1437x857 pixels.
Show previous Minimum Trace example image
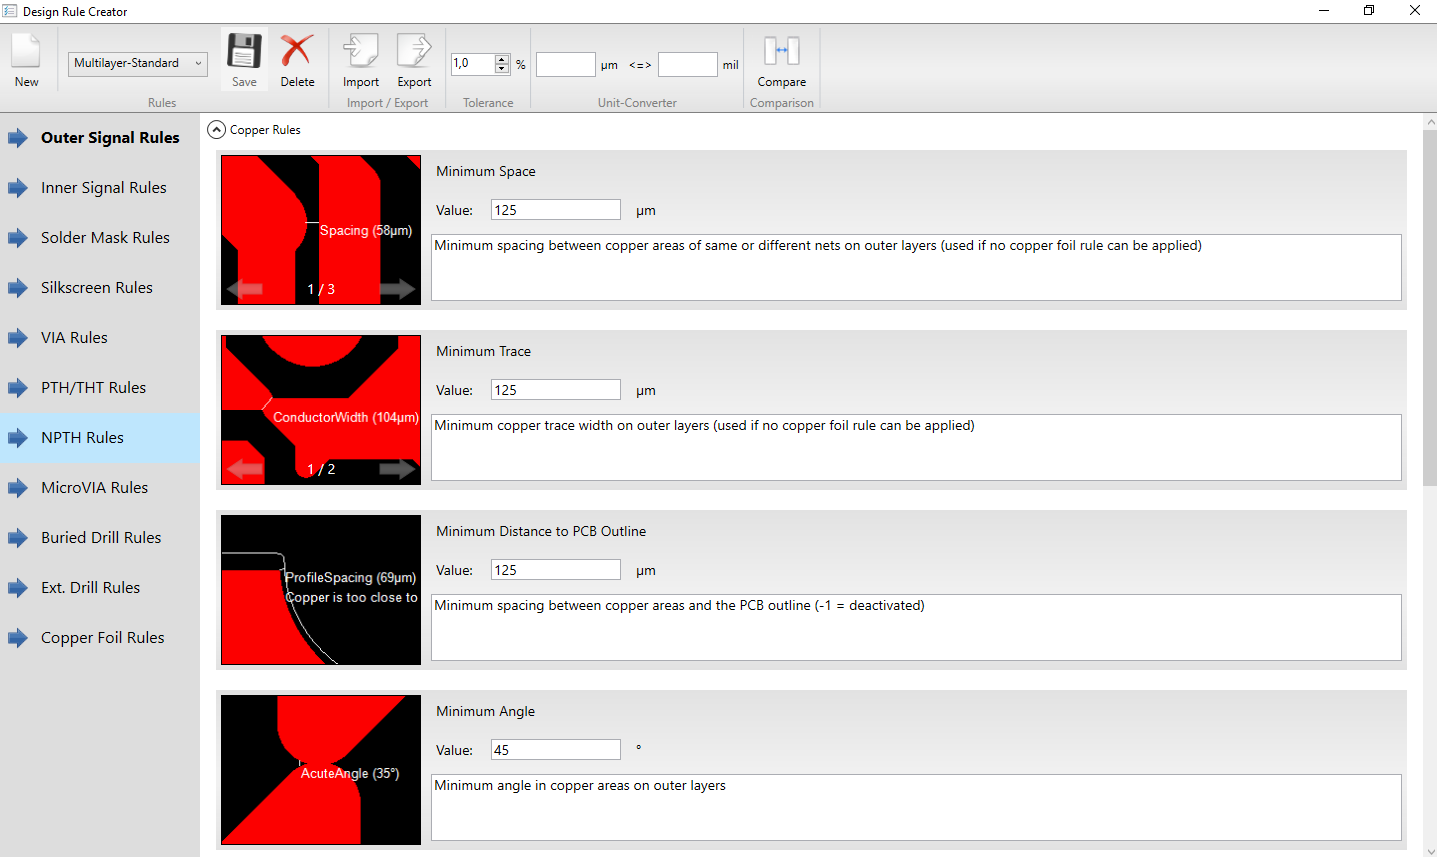click(245, 469)
